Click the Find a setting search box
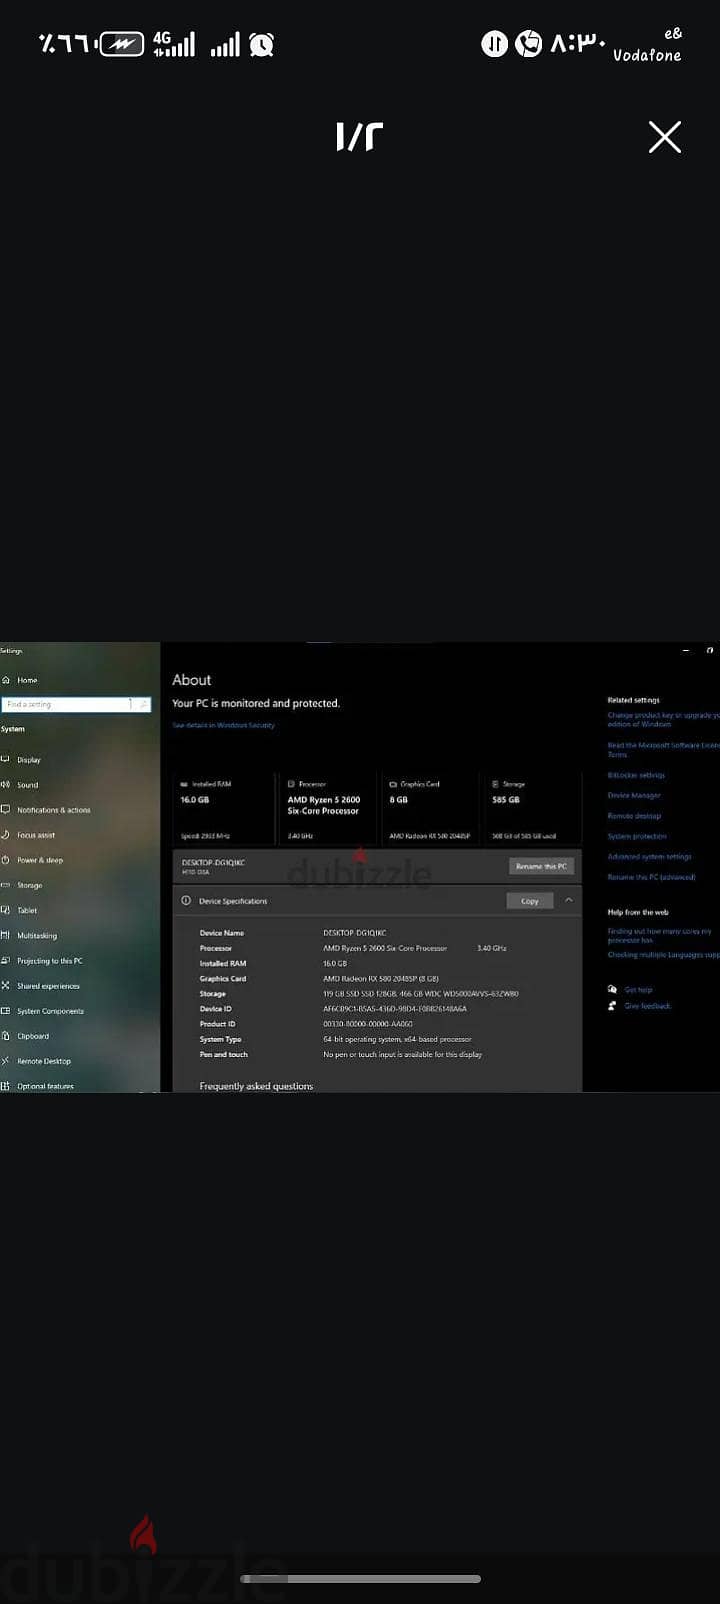 pyautogui.click(x=76, y=704)
